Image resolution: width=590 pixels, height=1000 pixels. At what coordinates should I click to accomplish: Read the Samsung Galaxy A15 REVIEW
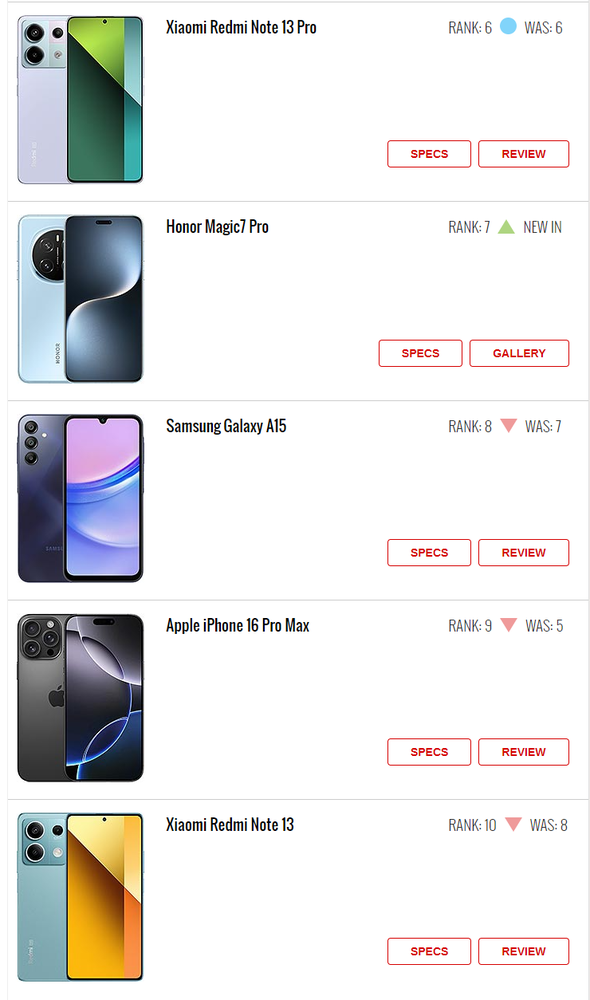click(x=524, y=552)
